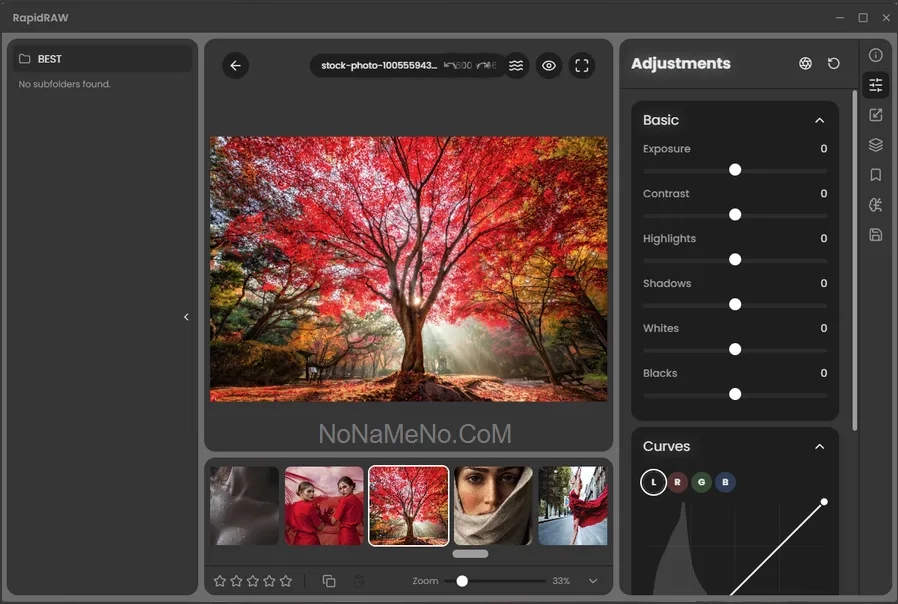
Task: Select the red R curve channel
Action: [678, 483]
